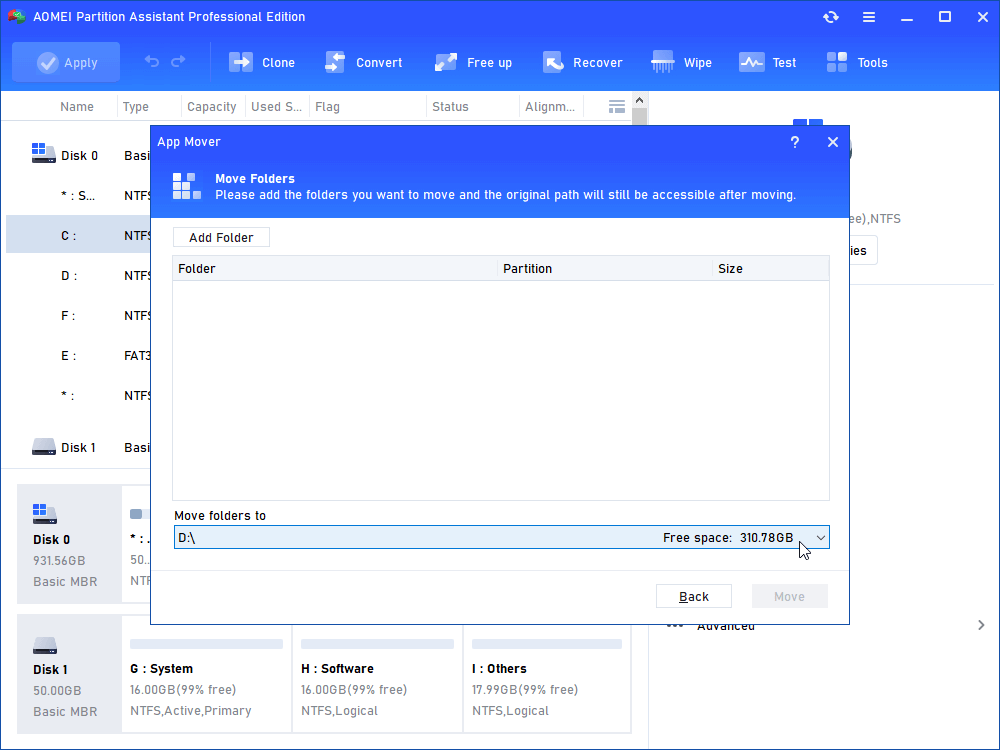1000x750 pixels.
Task: Undo the last operation arrow
Action: pos(152,61)
